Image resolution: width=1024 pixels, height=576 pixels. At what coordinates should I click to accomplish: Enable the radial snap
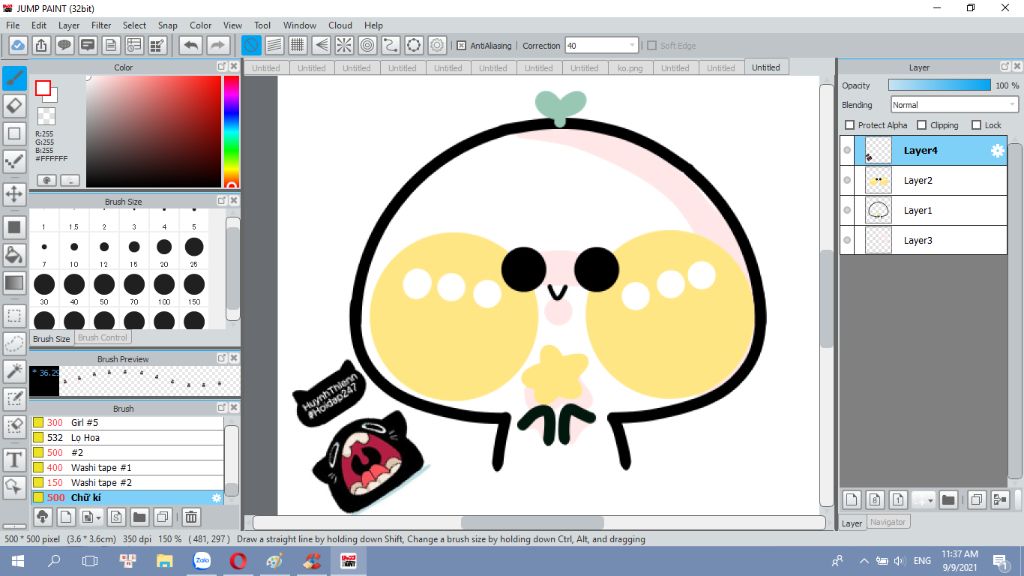pyautogui.click(x=344, y=45)
